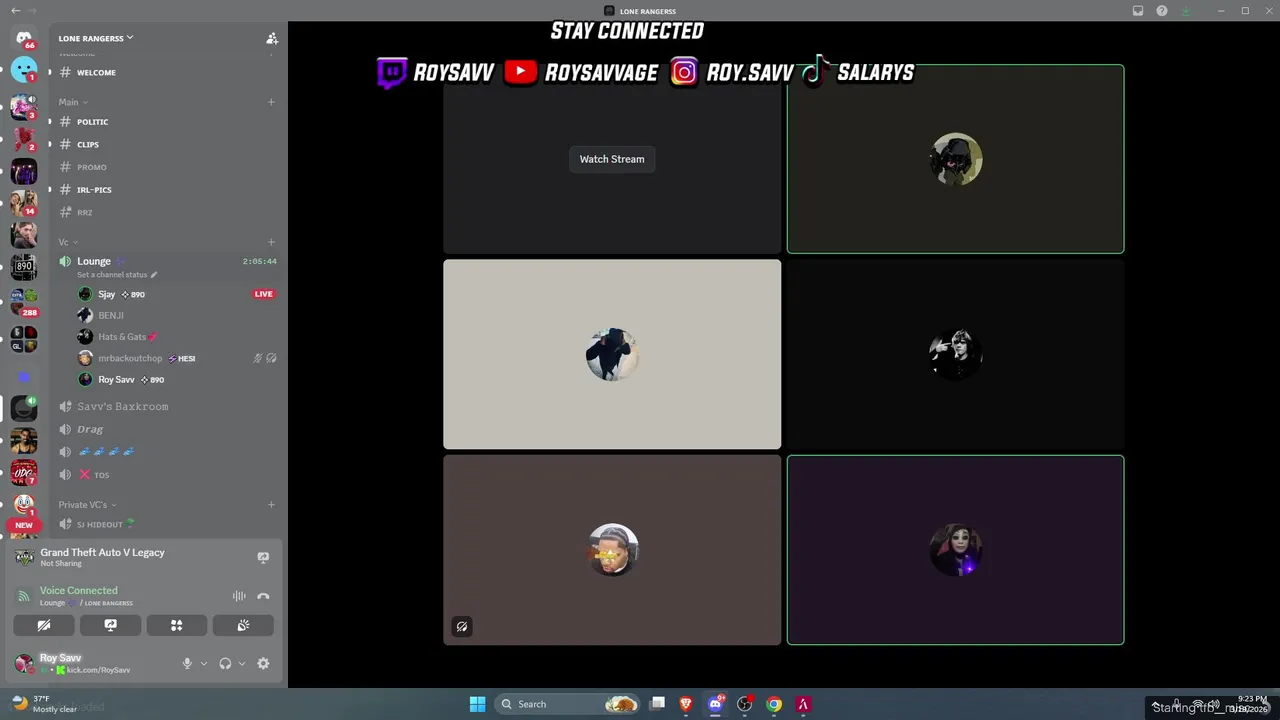Viewport: 1280px width, 720px height.
Task: Open the ODC server with badge 7
Action: (x=24, y=472)
